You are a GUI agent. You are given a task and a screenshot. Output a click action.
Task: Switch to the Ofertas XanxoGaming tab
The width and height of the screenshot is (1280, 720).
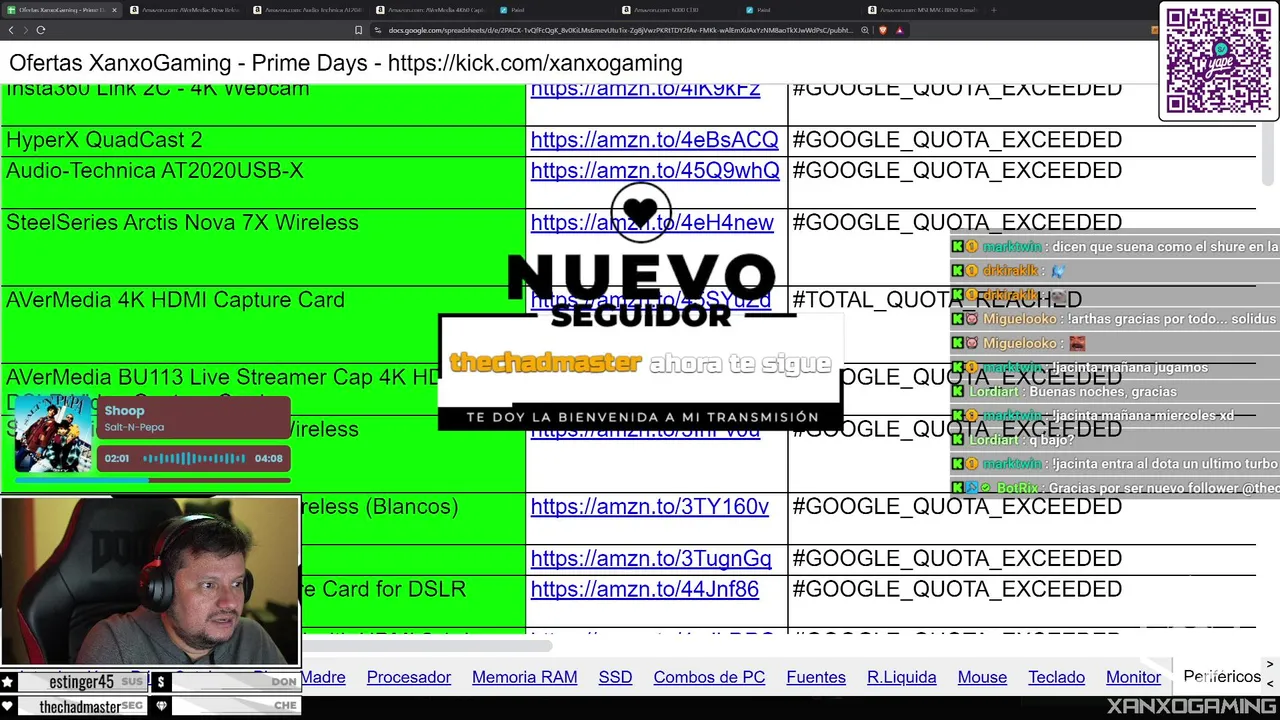(60, 10)
